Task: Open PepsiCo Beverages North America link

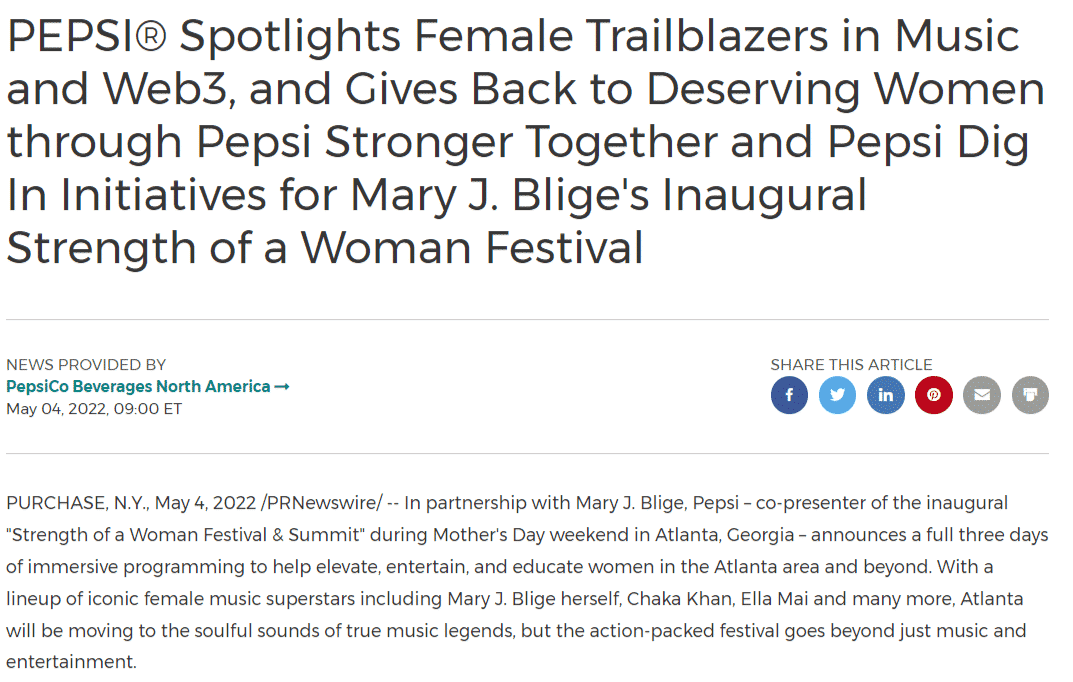Action: 138,386
